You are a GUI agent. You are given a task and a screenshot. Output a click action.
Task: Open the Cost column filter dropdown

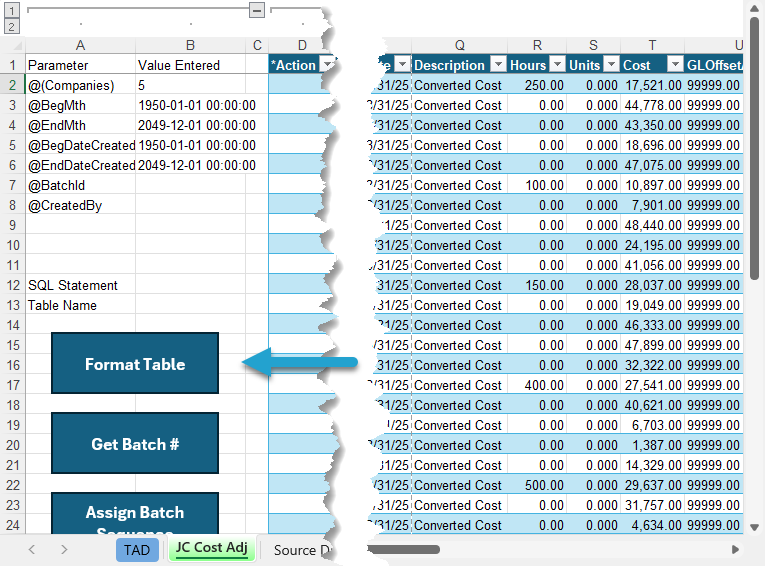click(x=675, y=64)
